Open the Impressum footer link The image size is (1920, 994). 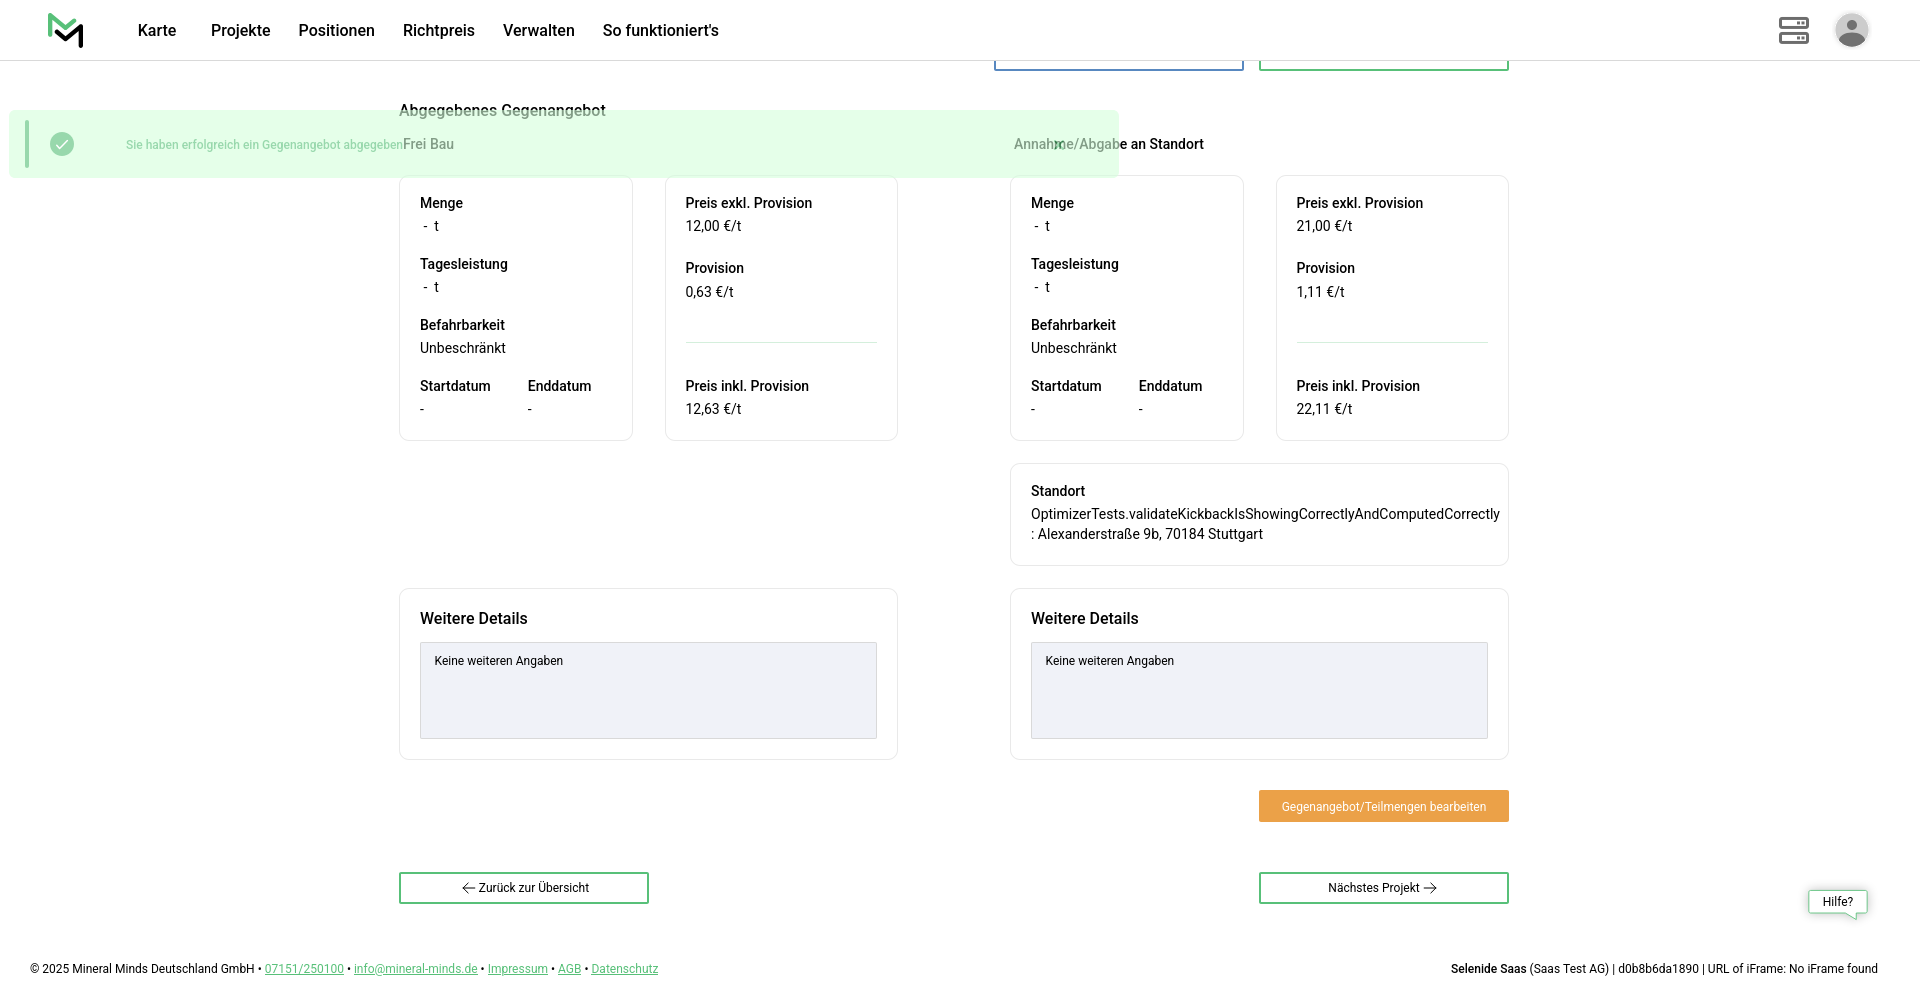pos(517,969)
